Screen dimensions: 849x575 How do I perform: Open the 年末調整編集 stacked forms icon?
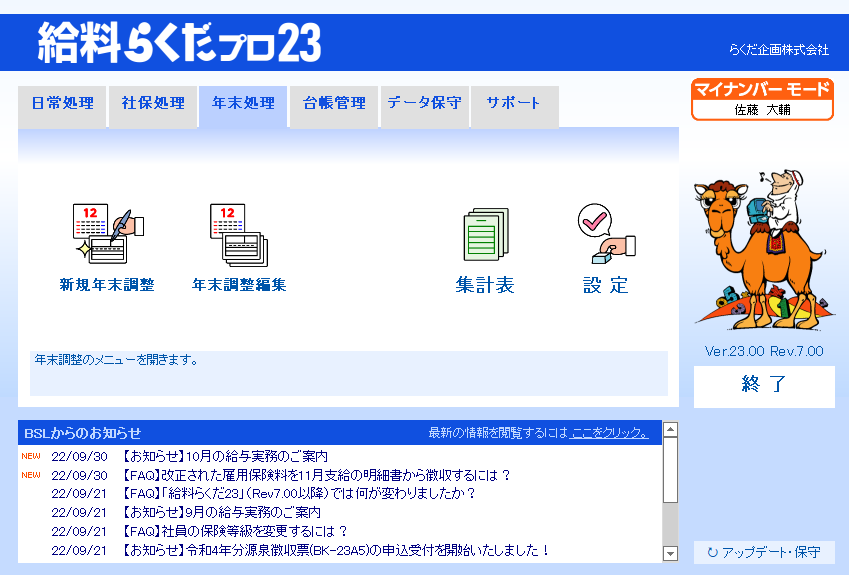tap(239, 235)
